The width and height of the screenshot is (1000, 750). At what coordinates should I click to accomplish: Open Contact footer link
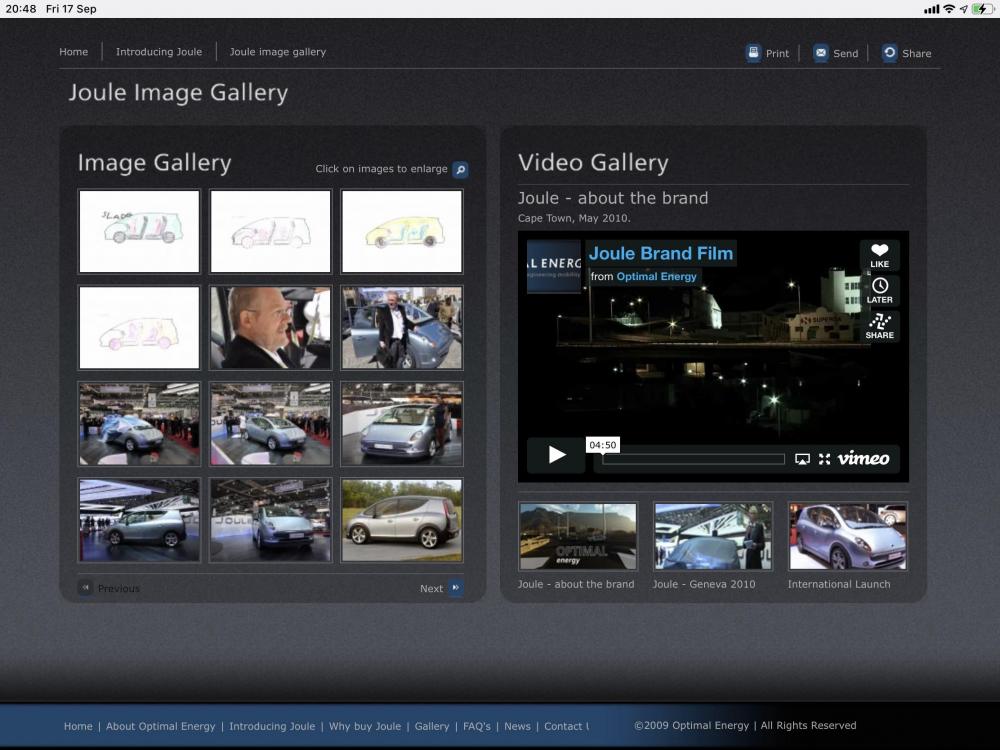point(566,726)
